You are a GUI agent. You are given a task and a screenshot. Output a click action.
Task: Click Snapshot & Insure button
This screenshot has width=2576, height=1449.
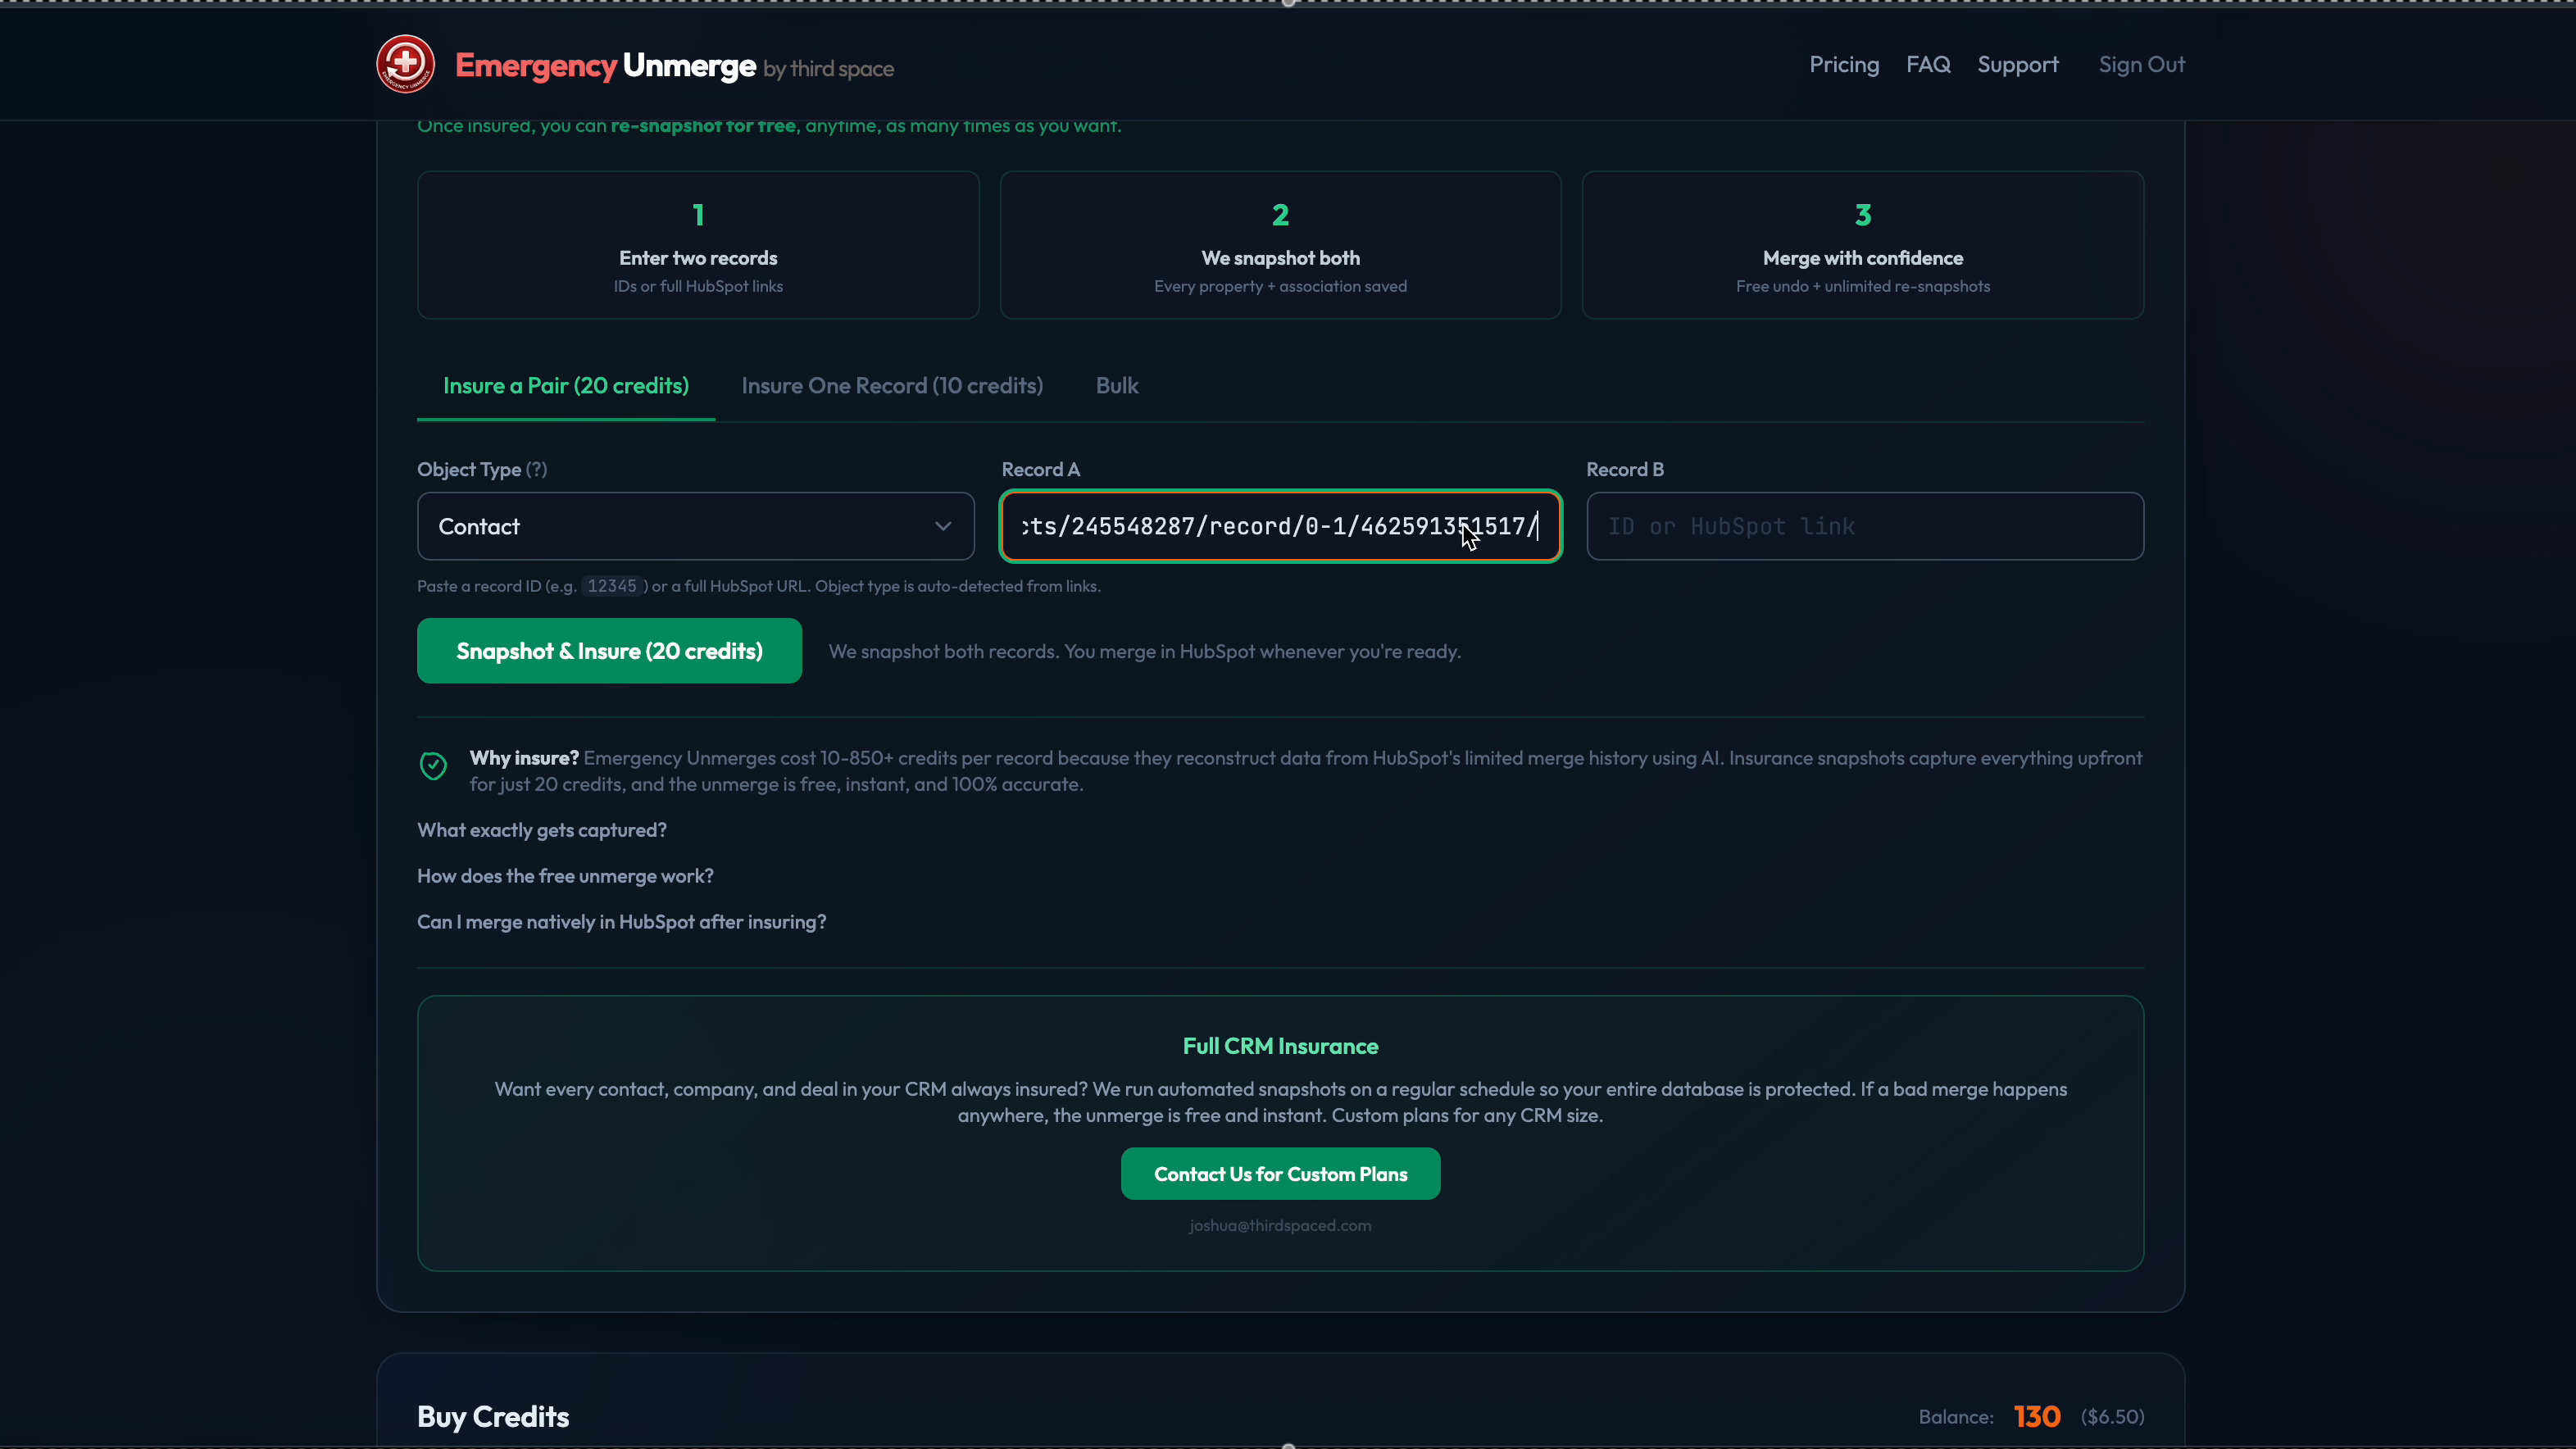(608, 651)
